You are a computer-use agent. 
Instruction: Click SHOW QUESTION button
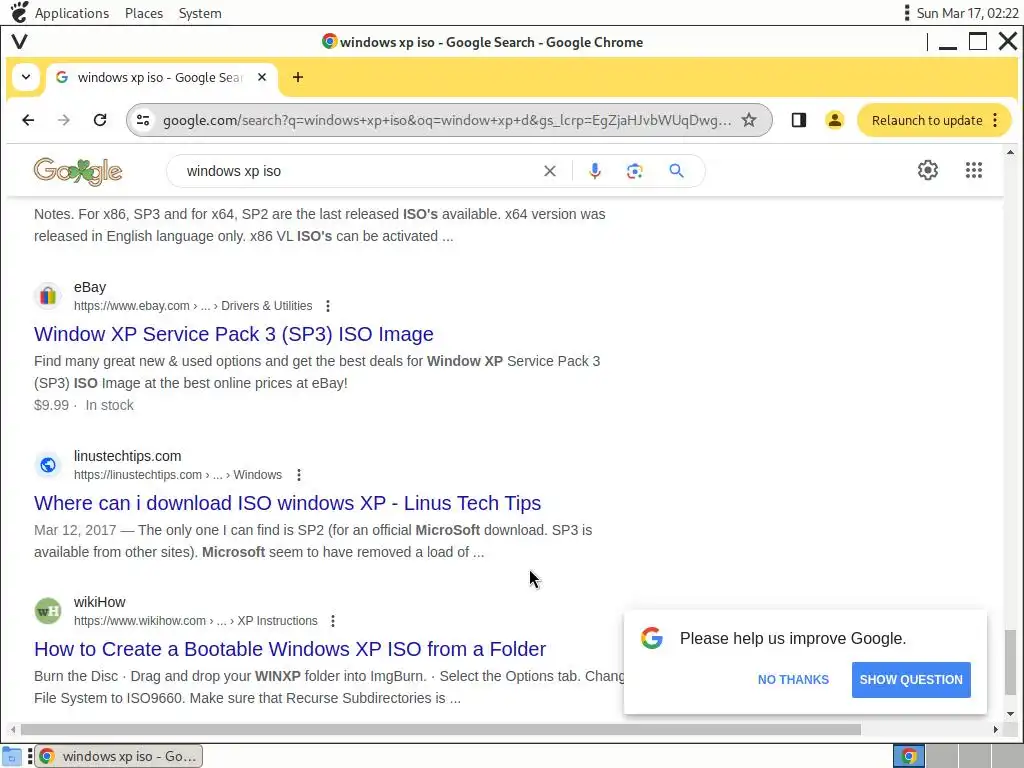[x=911, y=680]
